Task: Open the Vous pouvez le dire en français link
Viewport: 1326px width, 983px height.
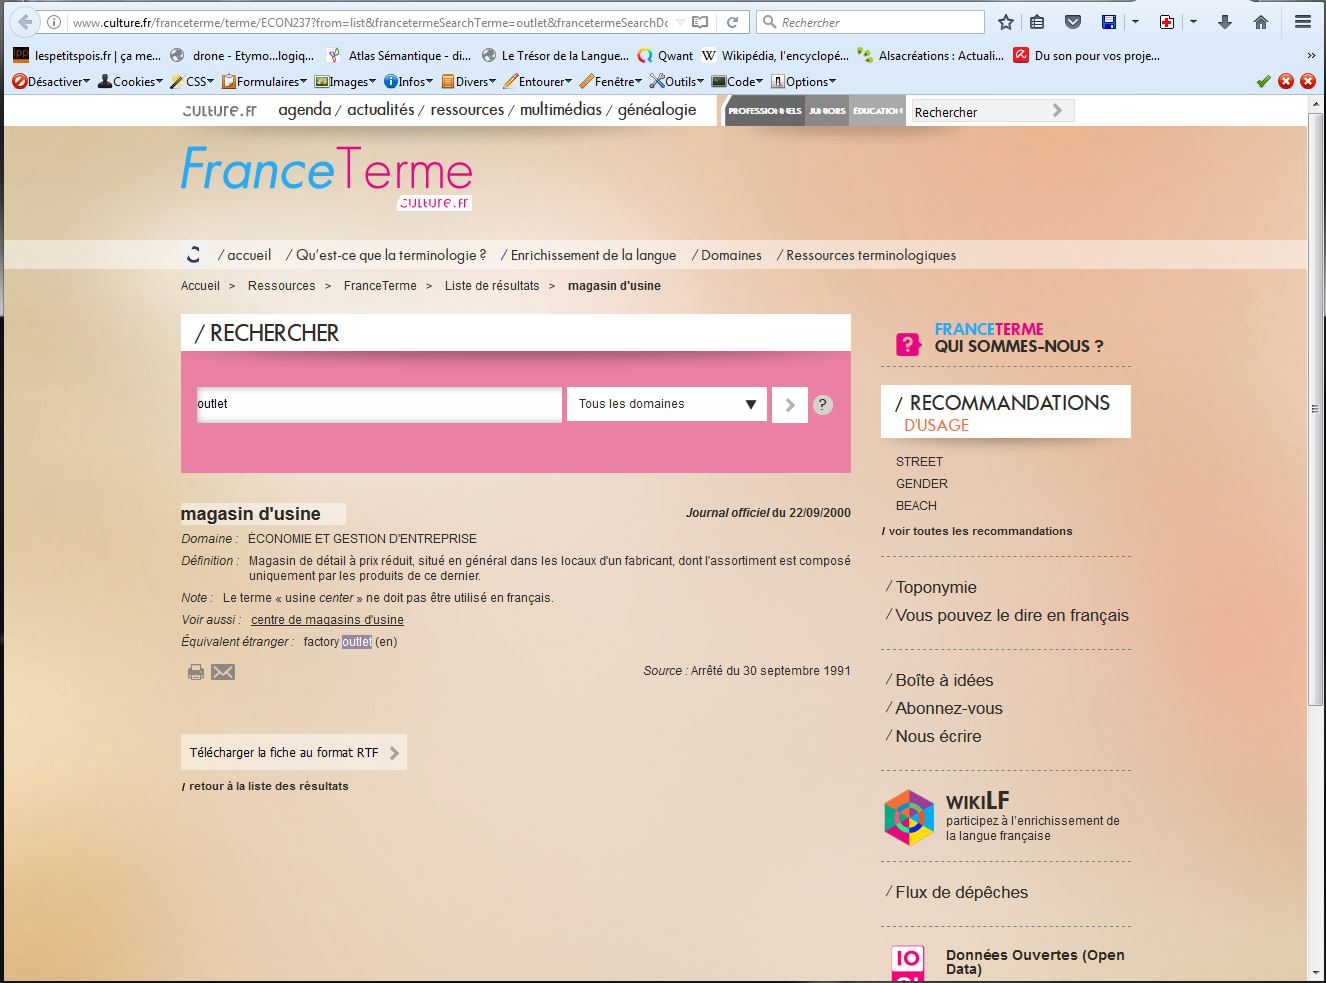Action: (x=1012, y=615)
